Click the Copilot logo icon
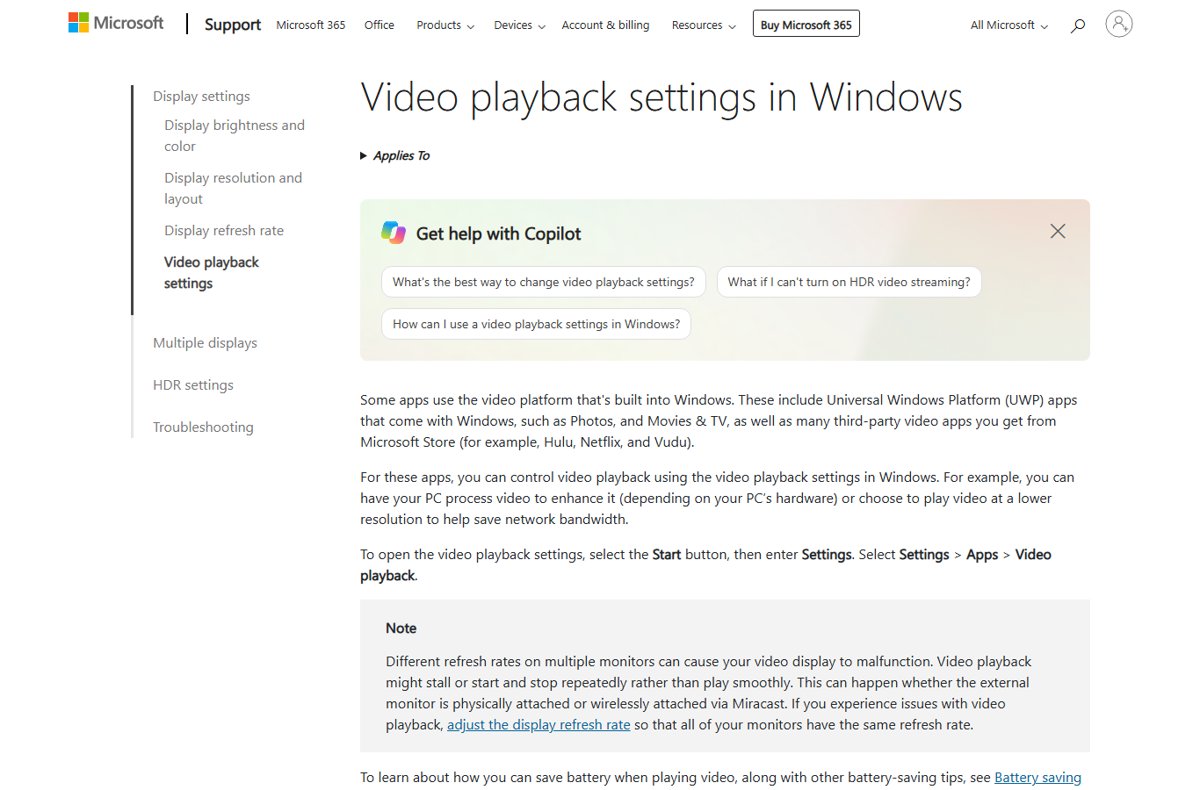 coord(393,232)
